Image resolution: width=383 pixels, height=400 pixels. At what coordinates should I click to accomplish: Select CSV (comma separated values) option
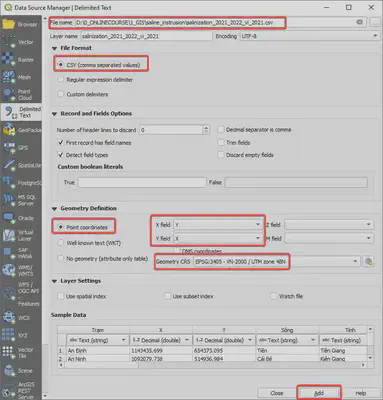point(99,65)
